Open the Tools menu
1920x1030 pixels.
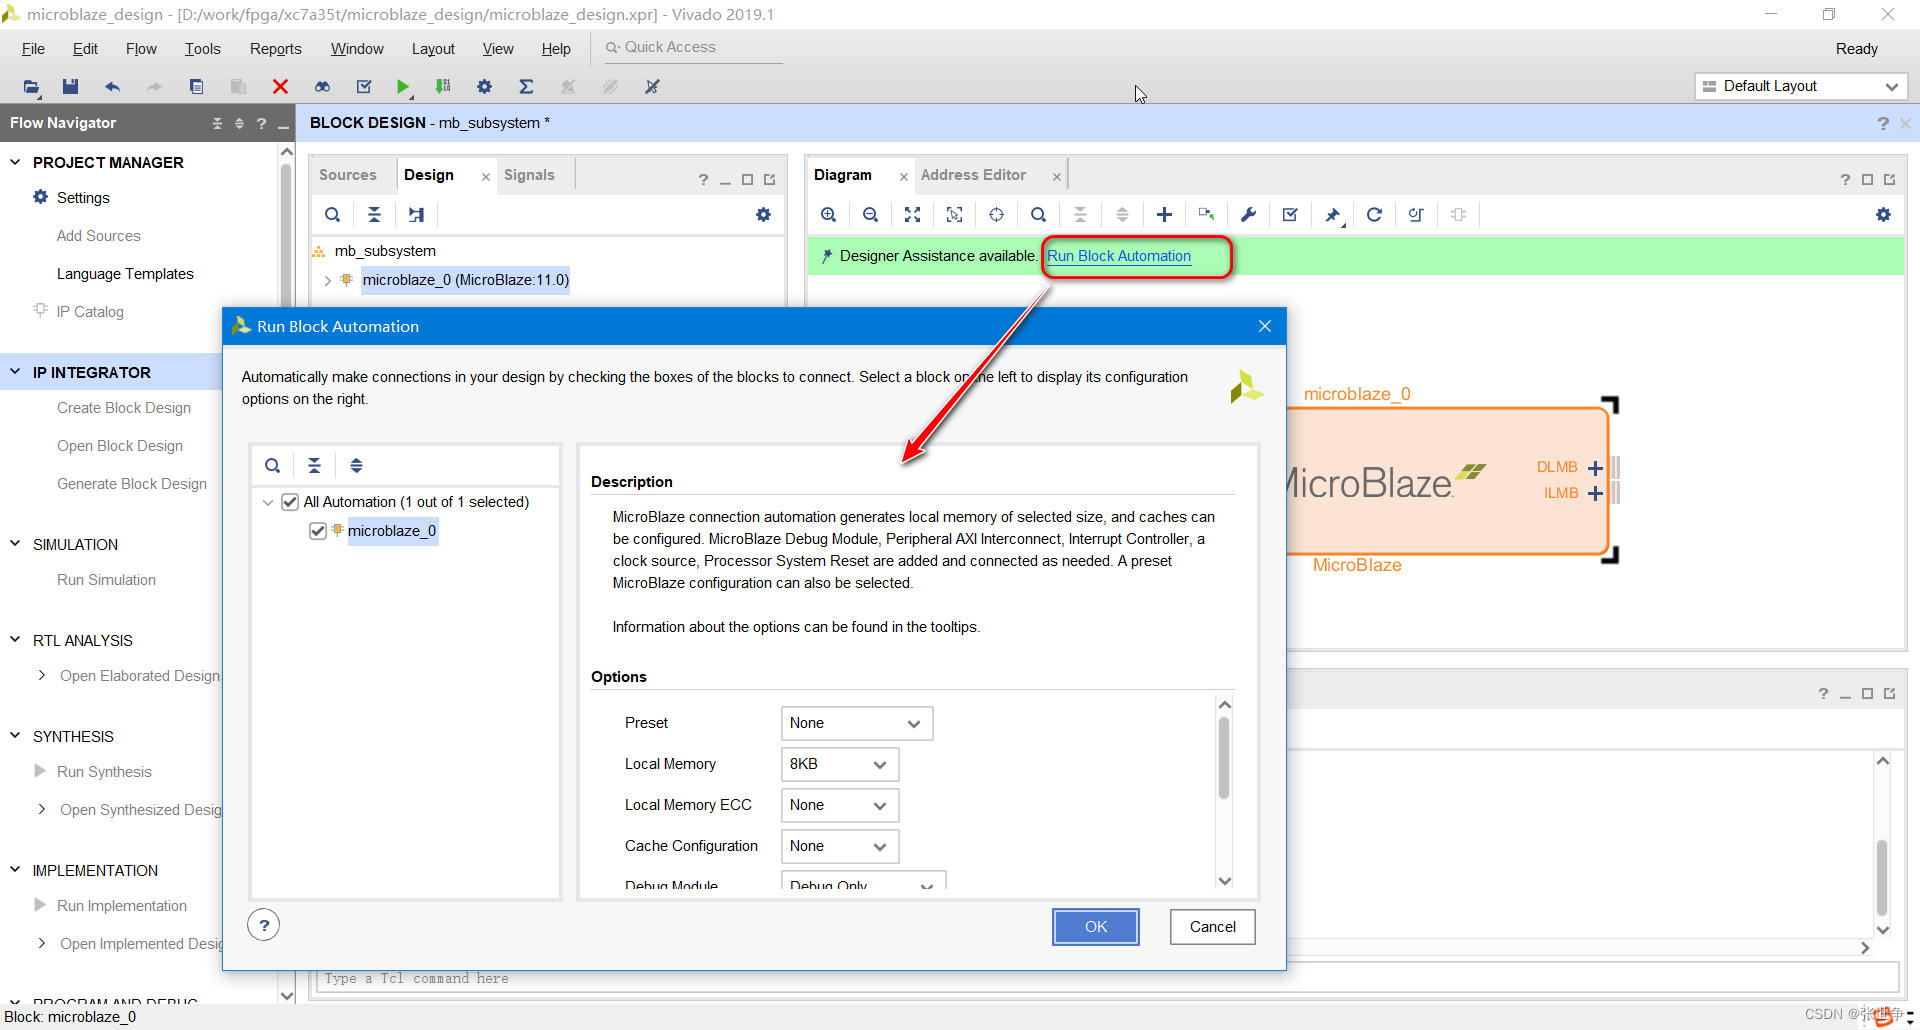click(x=203, y=49)
